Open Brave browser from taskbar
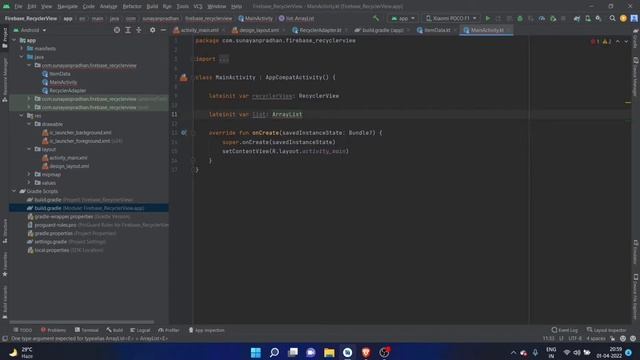 [366, 352]
